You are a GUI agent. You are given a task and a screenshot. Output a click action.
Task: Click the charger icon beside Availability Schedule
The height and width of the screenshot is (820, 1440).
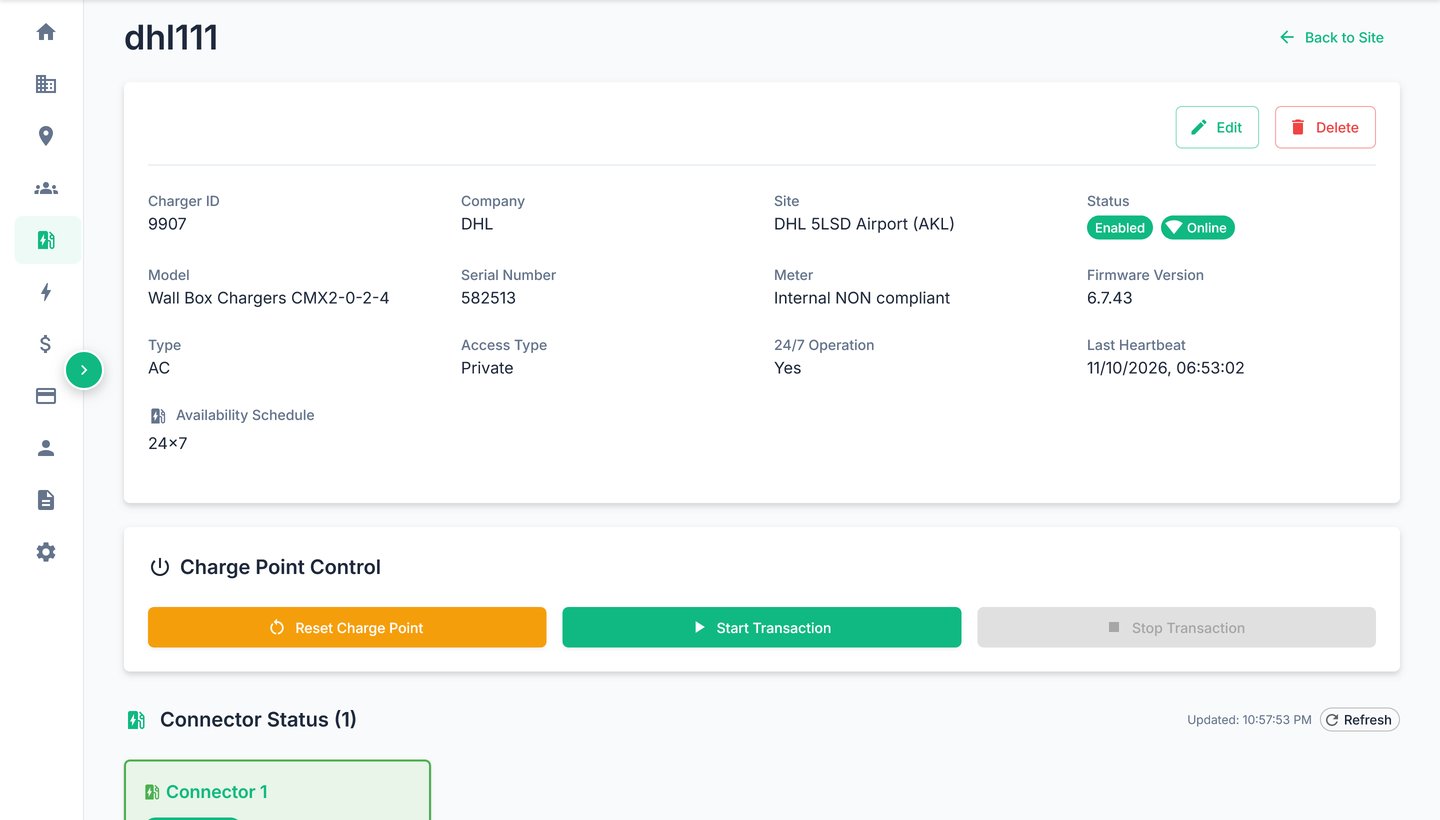158,416
